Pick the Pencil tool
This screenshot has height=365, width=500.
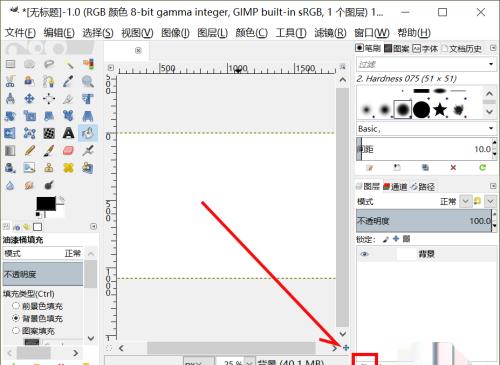[30, 150]
